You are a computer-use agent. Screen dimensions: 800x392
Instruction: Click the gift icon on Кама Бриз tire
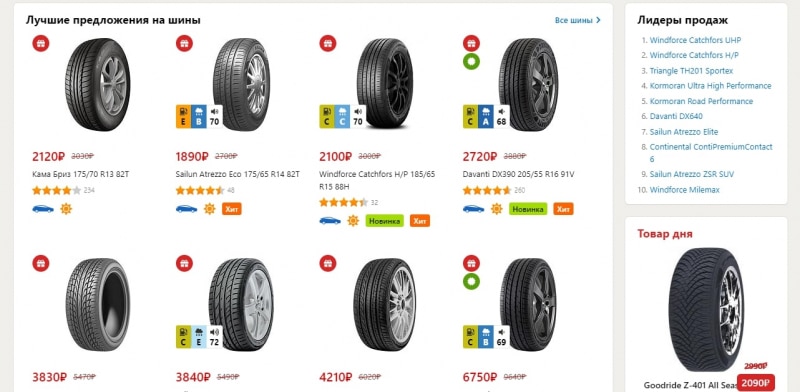(41, 43)
